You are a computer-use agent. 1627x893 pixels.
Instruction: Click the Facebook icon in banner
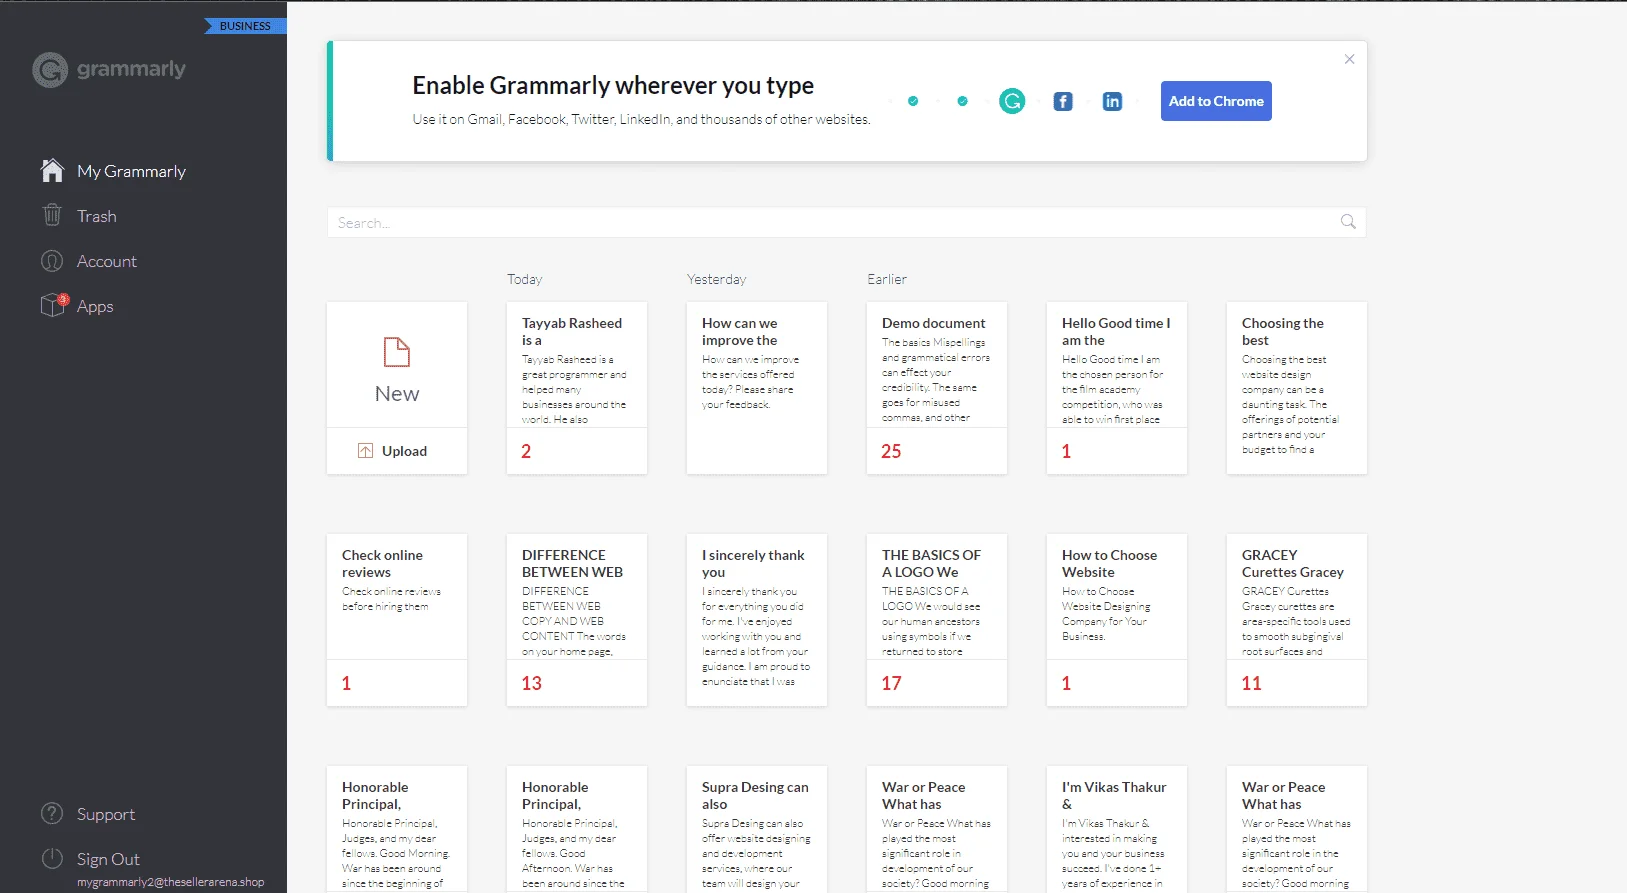[x=1063, y=101]
